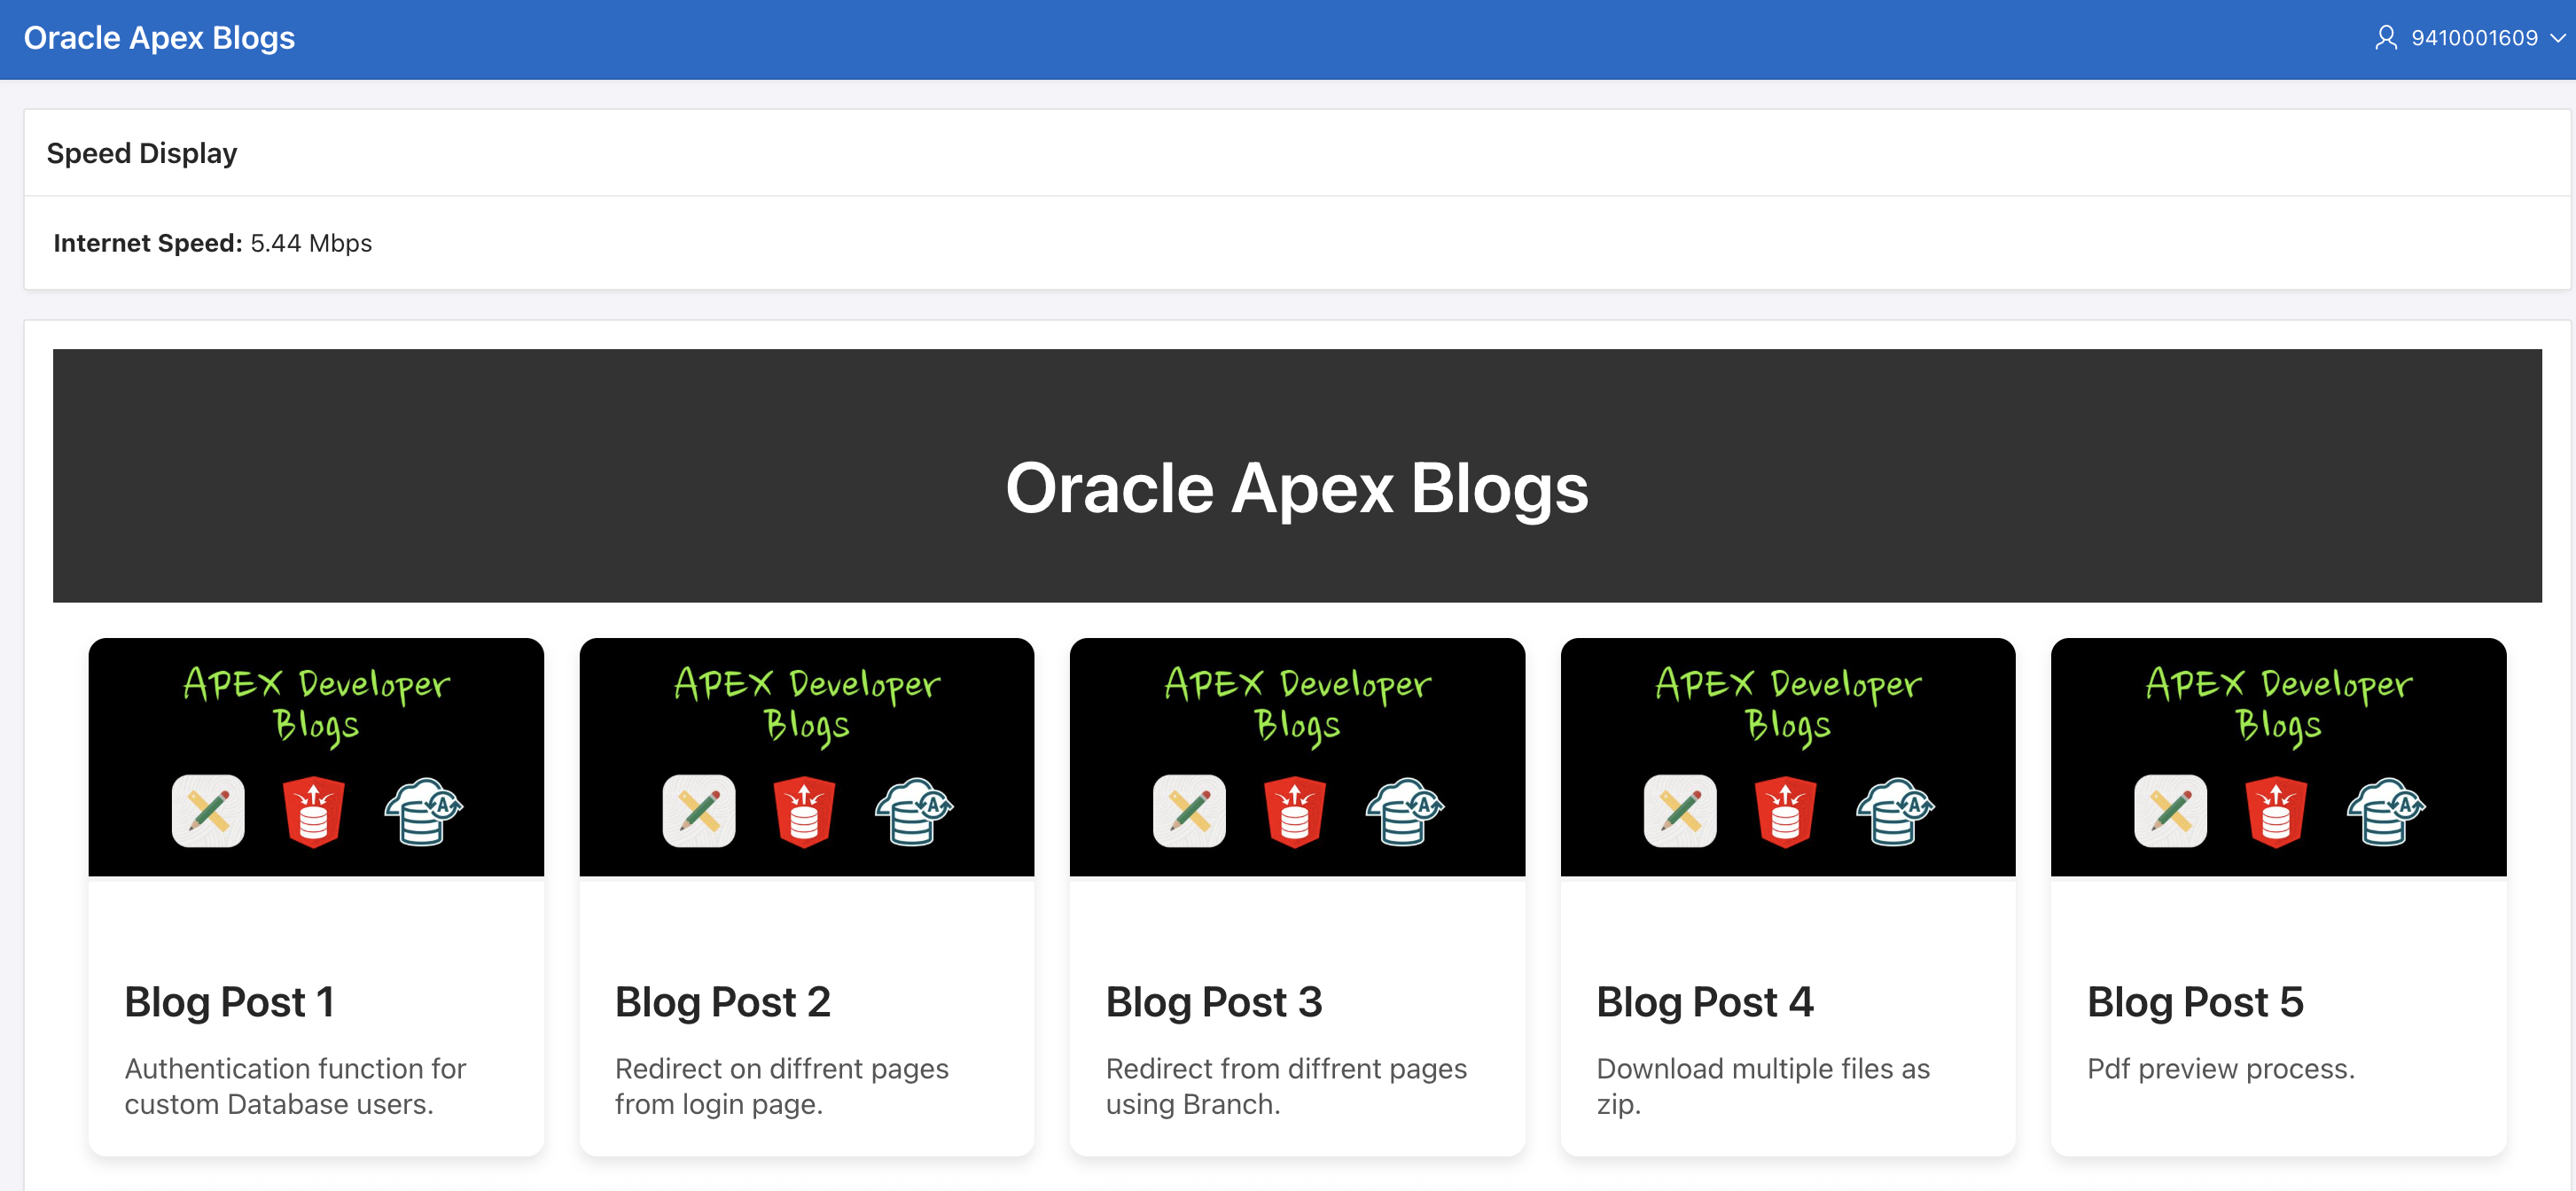Click the Speed Display region heading
The image size is (2576, 1191).
(x=142, y=153)
